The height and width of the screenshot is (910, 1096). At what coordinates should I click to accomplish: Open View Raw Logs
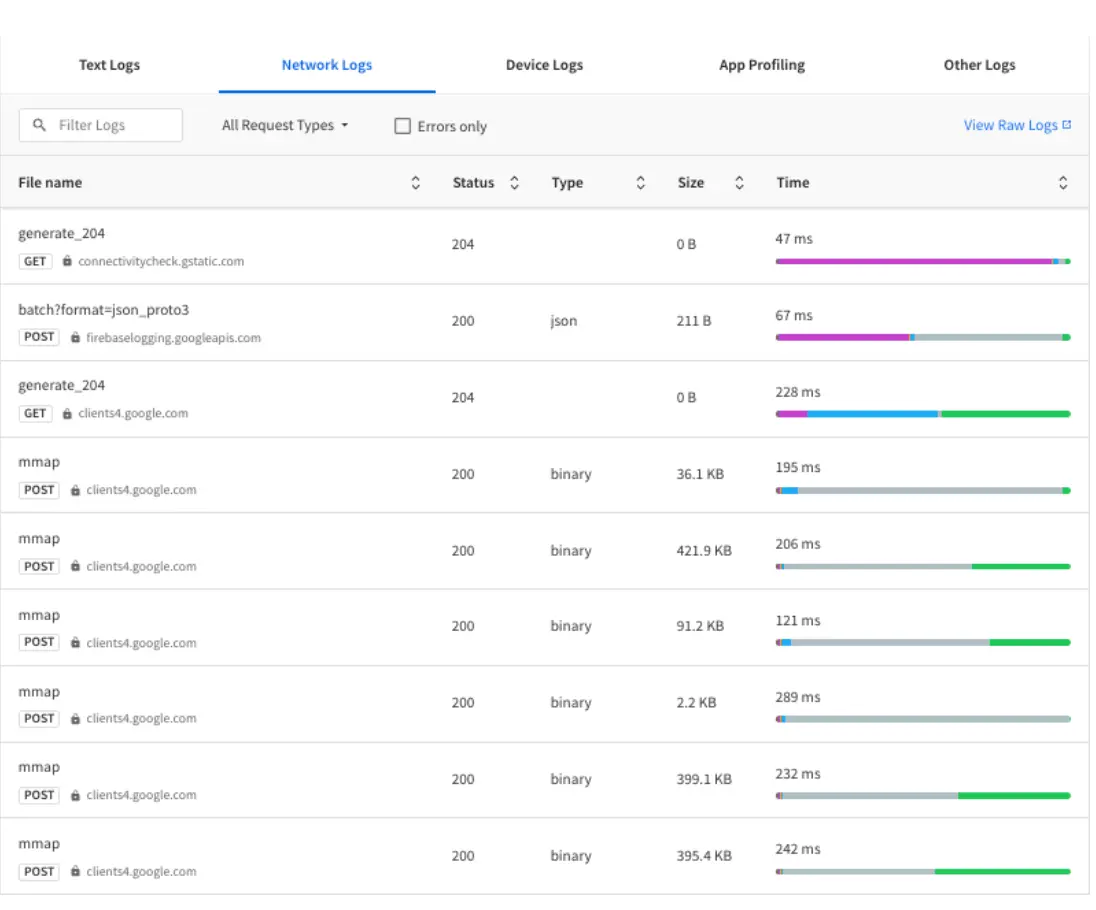1008,124
